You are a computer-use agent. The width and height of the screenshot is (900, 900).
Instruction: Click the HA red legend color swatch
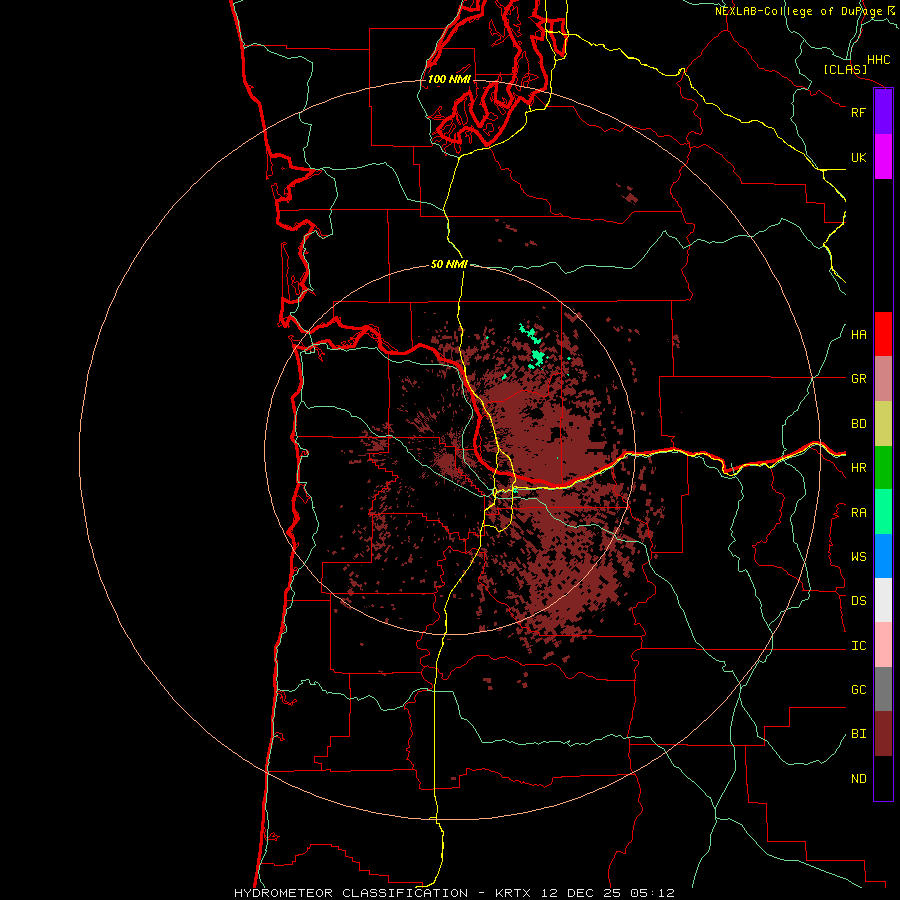click(x=883, y=334)
